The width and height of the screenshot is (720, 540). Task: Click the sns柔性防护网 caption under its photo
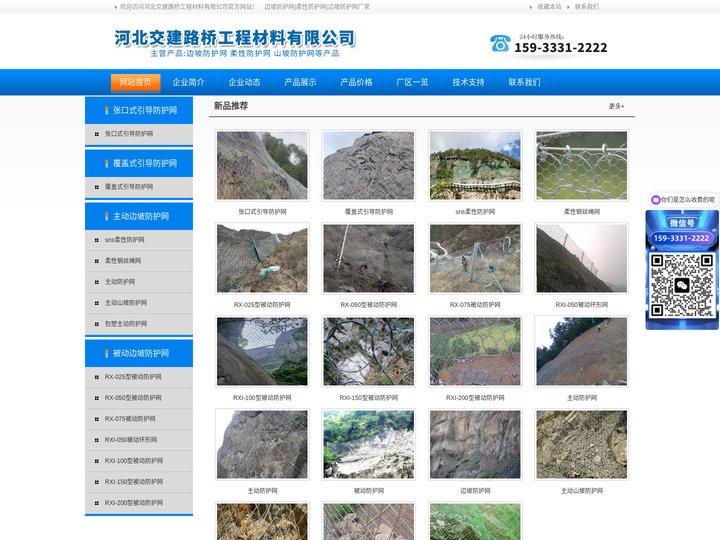pyautogui.click(x=475, y=212)
